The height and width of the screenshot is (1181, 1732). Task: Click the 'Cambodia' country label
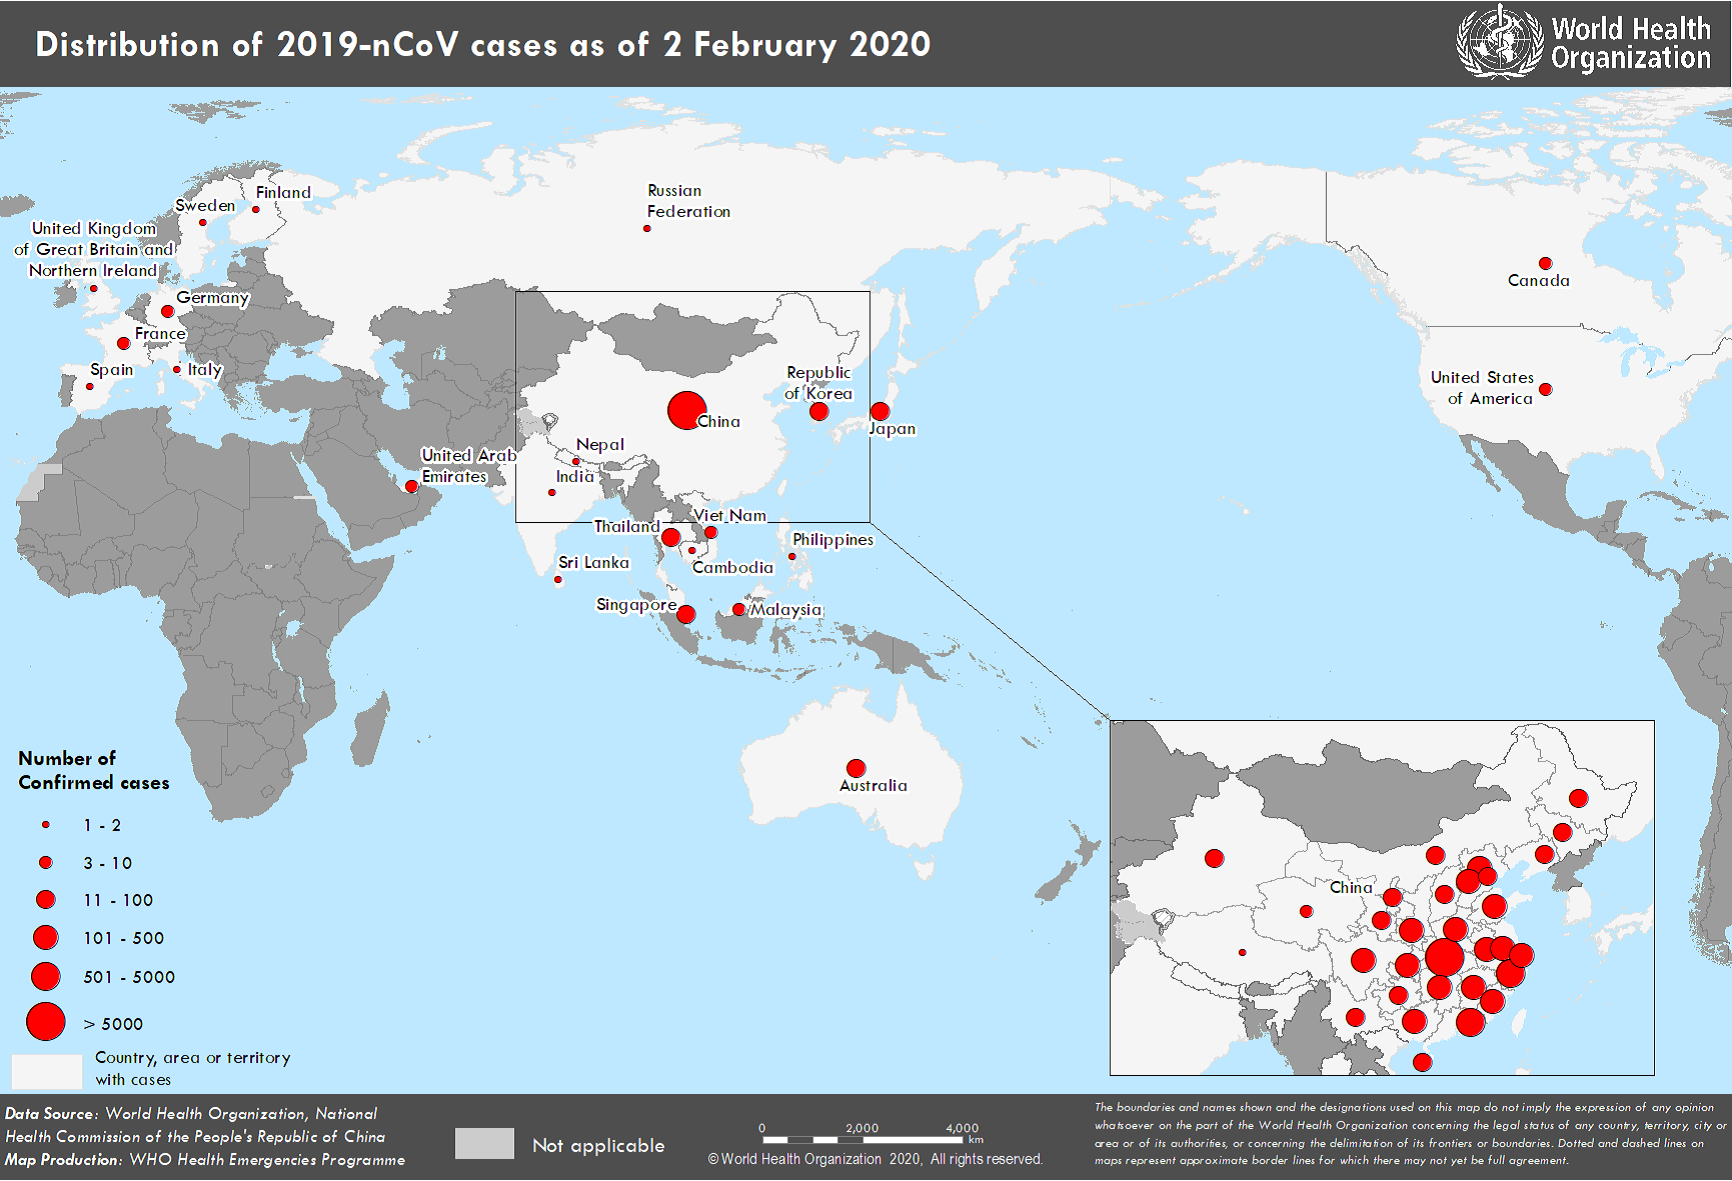[x=733, y=567]
